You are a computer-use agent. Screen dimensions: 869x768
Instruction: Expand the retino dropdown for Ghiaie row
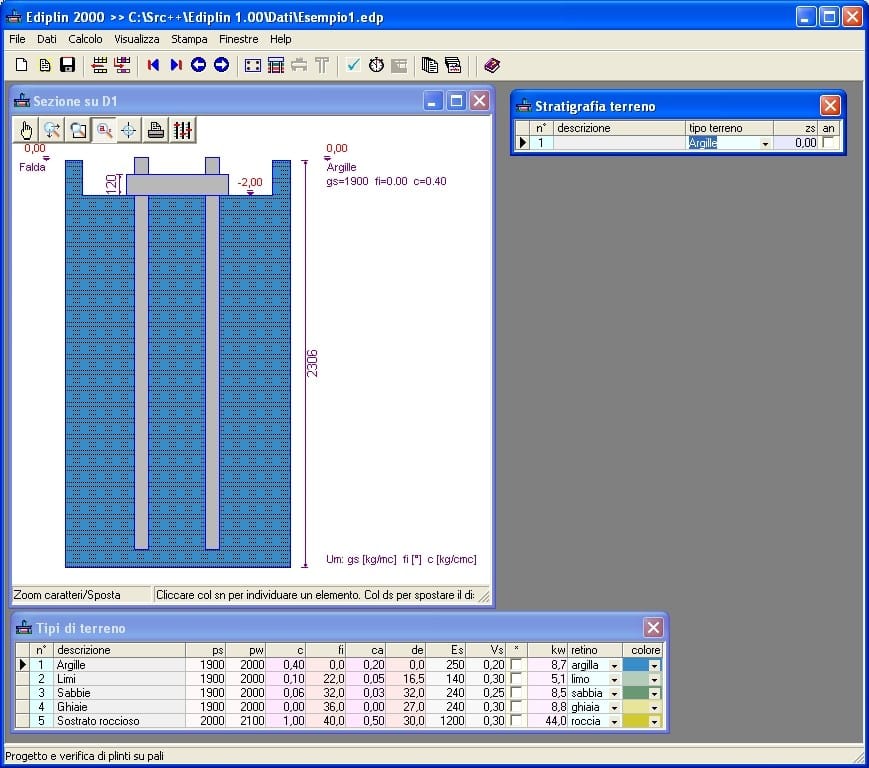point(614,707)
